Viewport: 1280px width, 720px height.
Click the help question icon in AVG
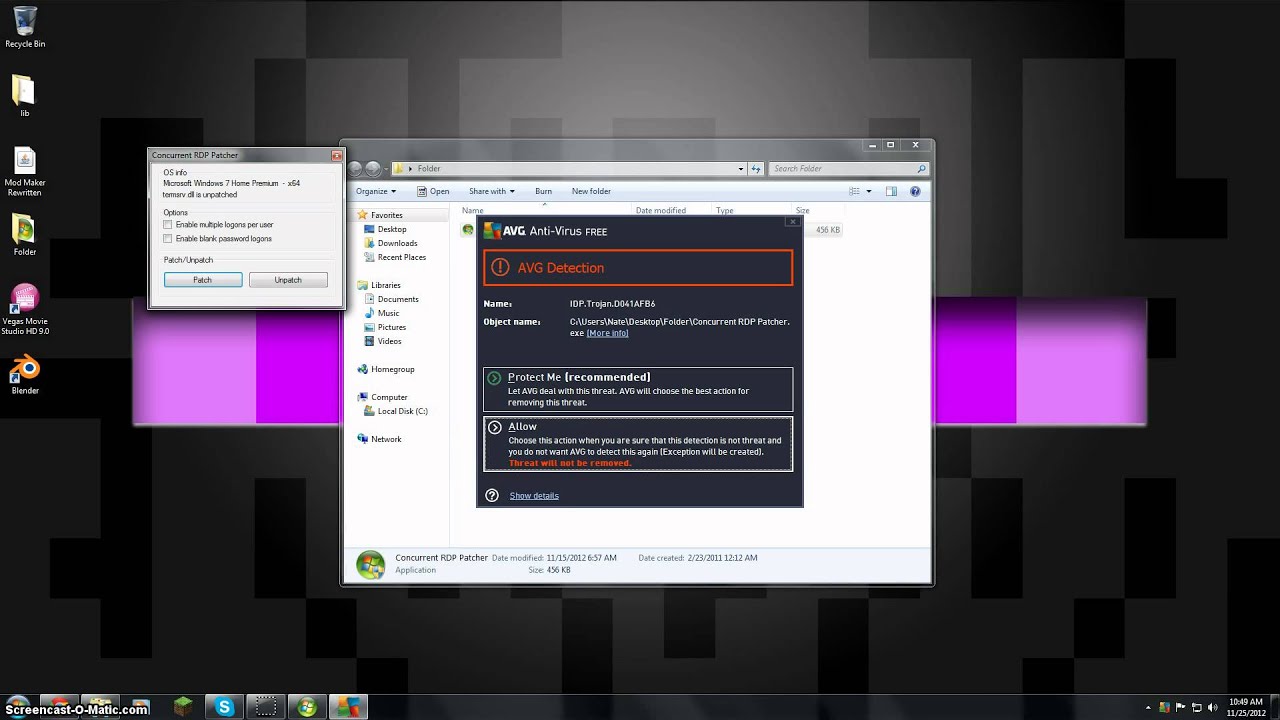491,495
